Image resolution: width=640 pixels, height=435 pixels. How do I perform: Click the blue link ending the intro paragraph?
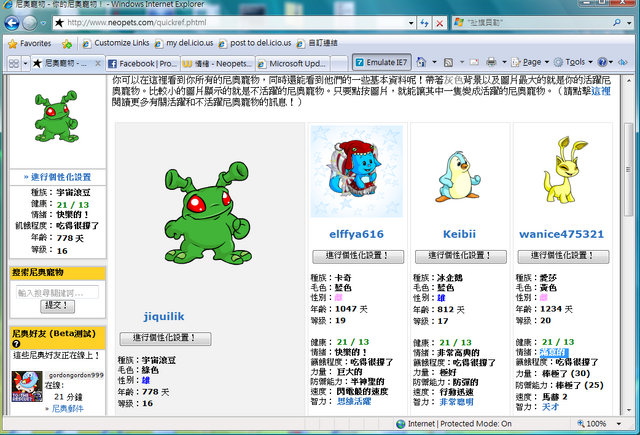[x=600, y=91]
